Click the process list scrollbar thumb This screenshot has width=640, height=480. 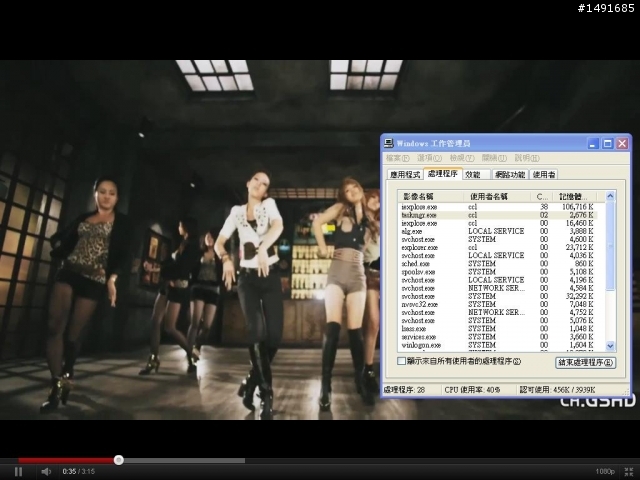[x=610, y=246]
